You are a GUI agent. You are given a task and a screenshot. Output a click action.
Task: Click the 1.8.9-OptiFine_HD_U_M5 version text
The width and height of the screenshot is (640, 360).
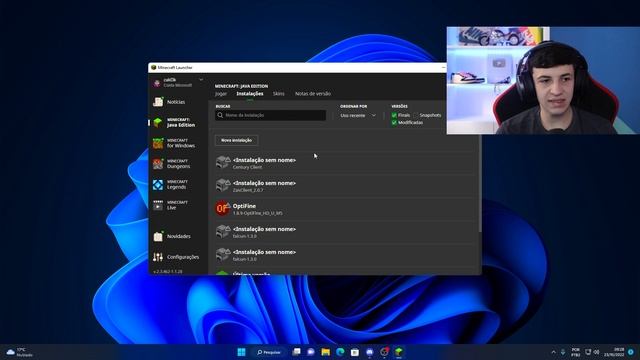coord(258,213)
